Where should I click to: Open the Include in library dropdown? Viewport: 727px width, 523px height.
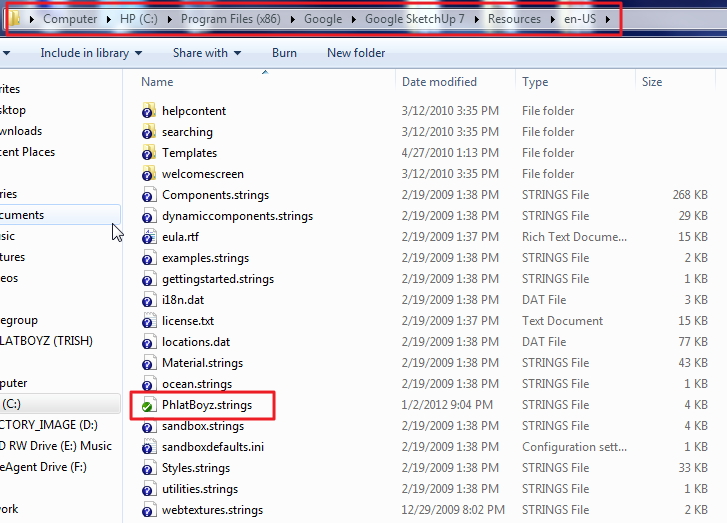click(x=90, y=53)
